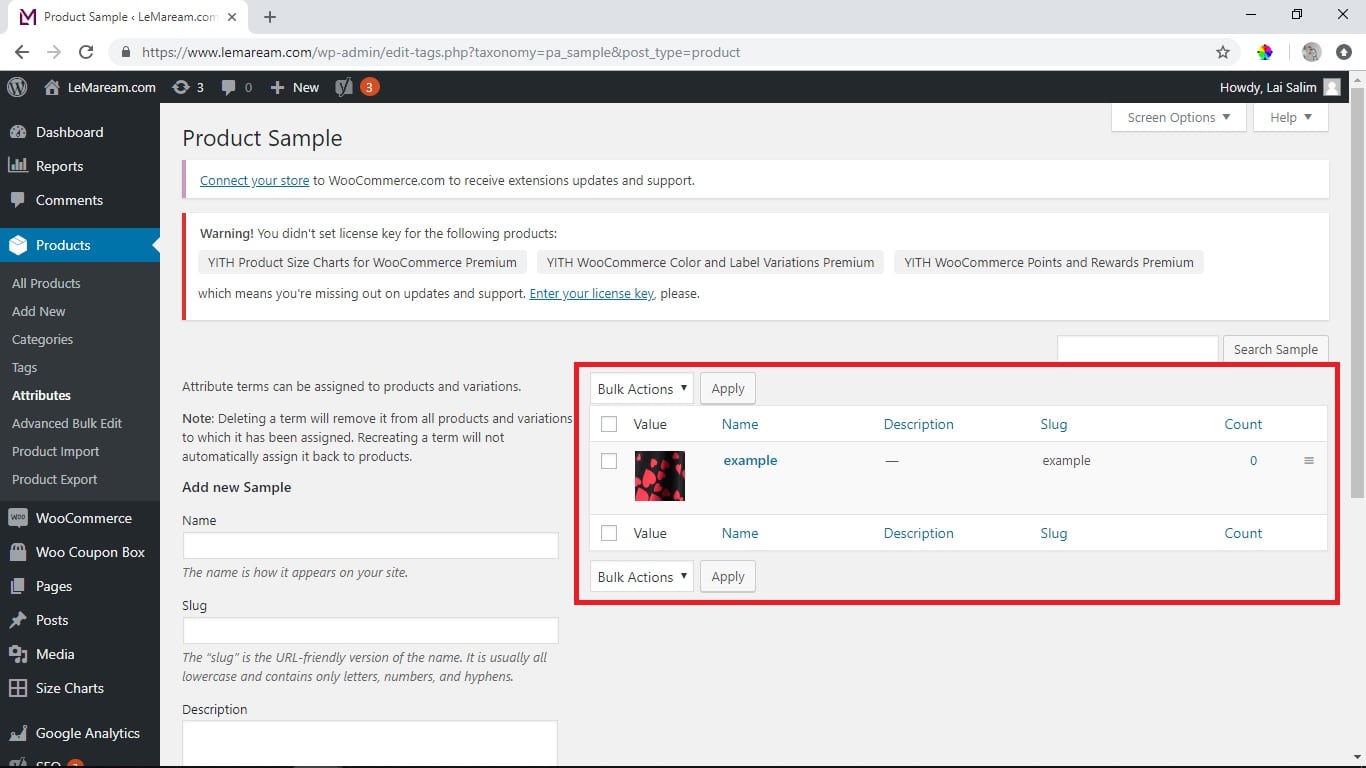Click the bottom Apply button
1366x768 pixels.
coord(728,576)
